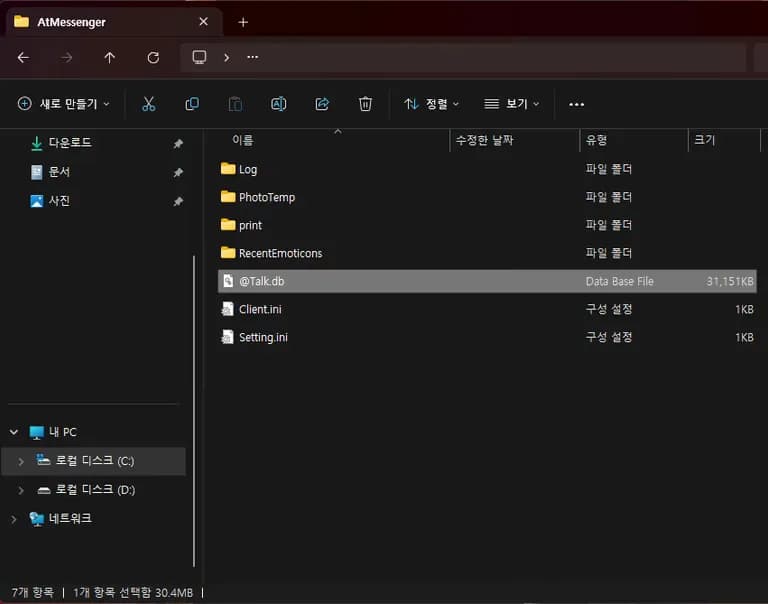
Task: Select the @Talk.db database file
Action: pyautogui.click(x=261, y=282)
